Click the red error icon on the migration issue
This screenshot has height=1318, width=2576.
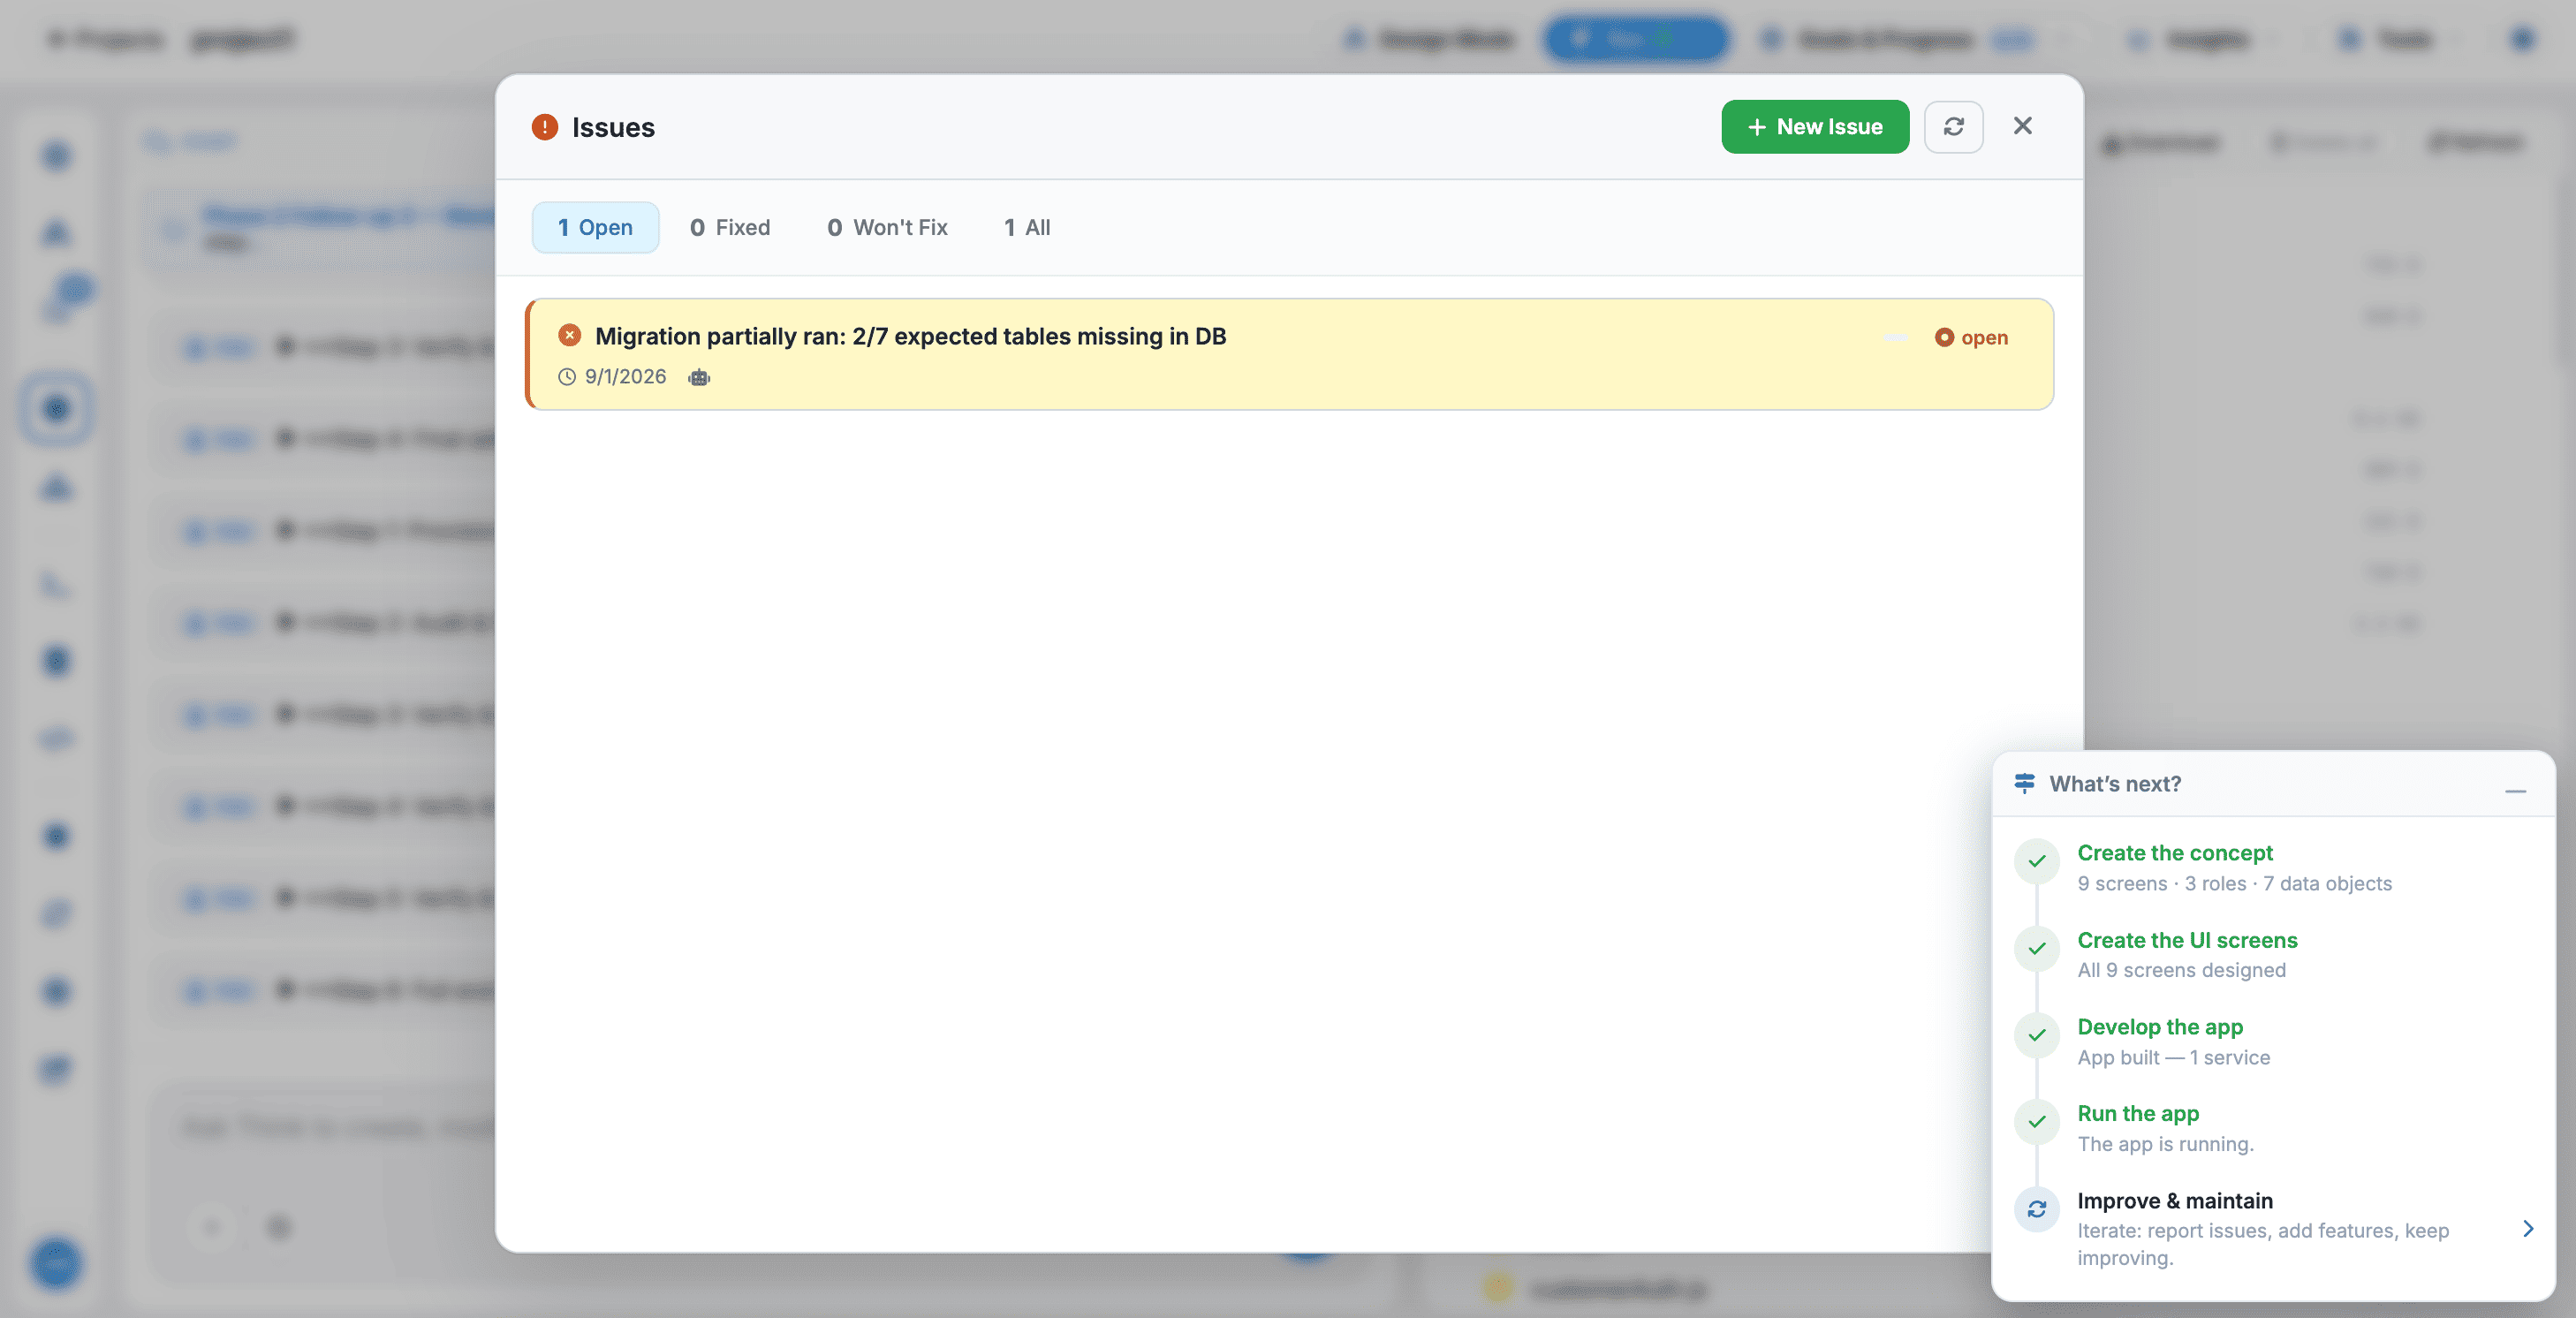(x=569, y=336)
